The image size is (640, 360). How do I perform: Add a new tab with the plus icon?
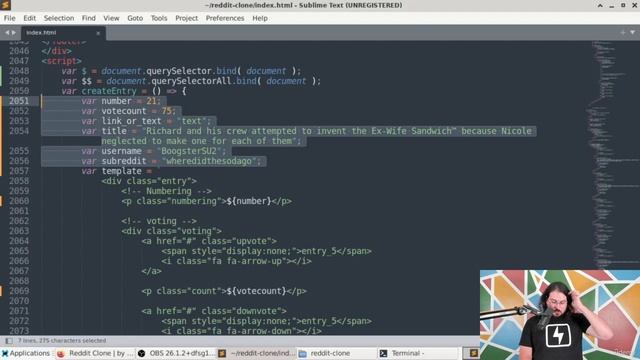pos(622,32)
